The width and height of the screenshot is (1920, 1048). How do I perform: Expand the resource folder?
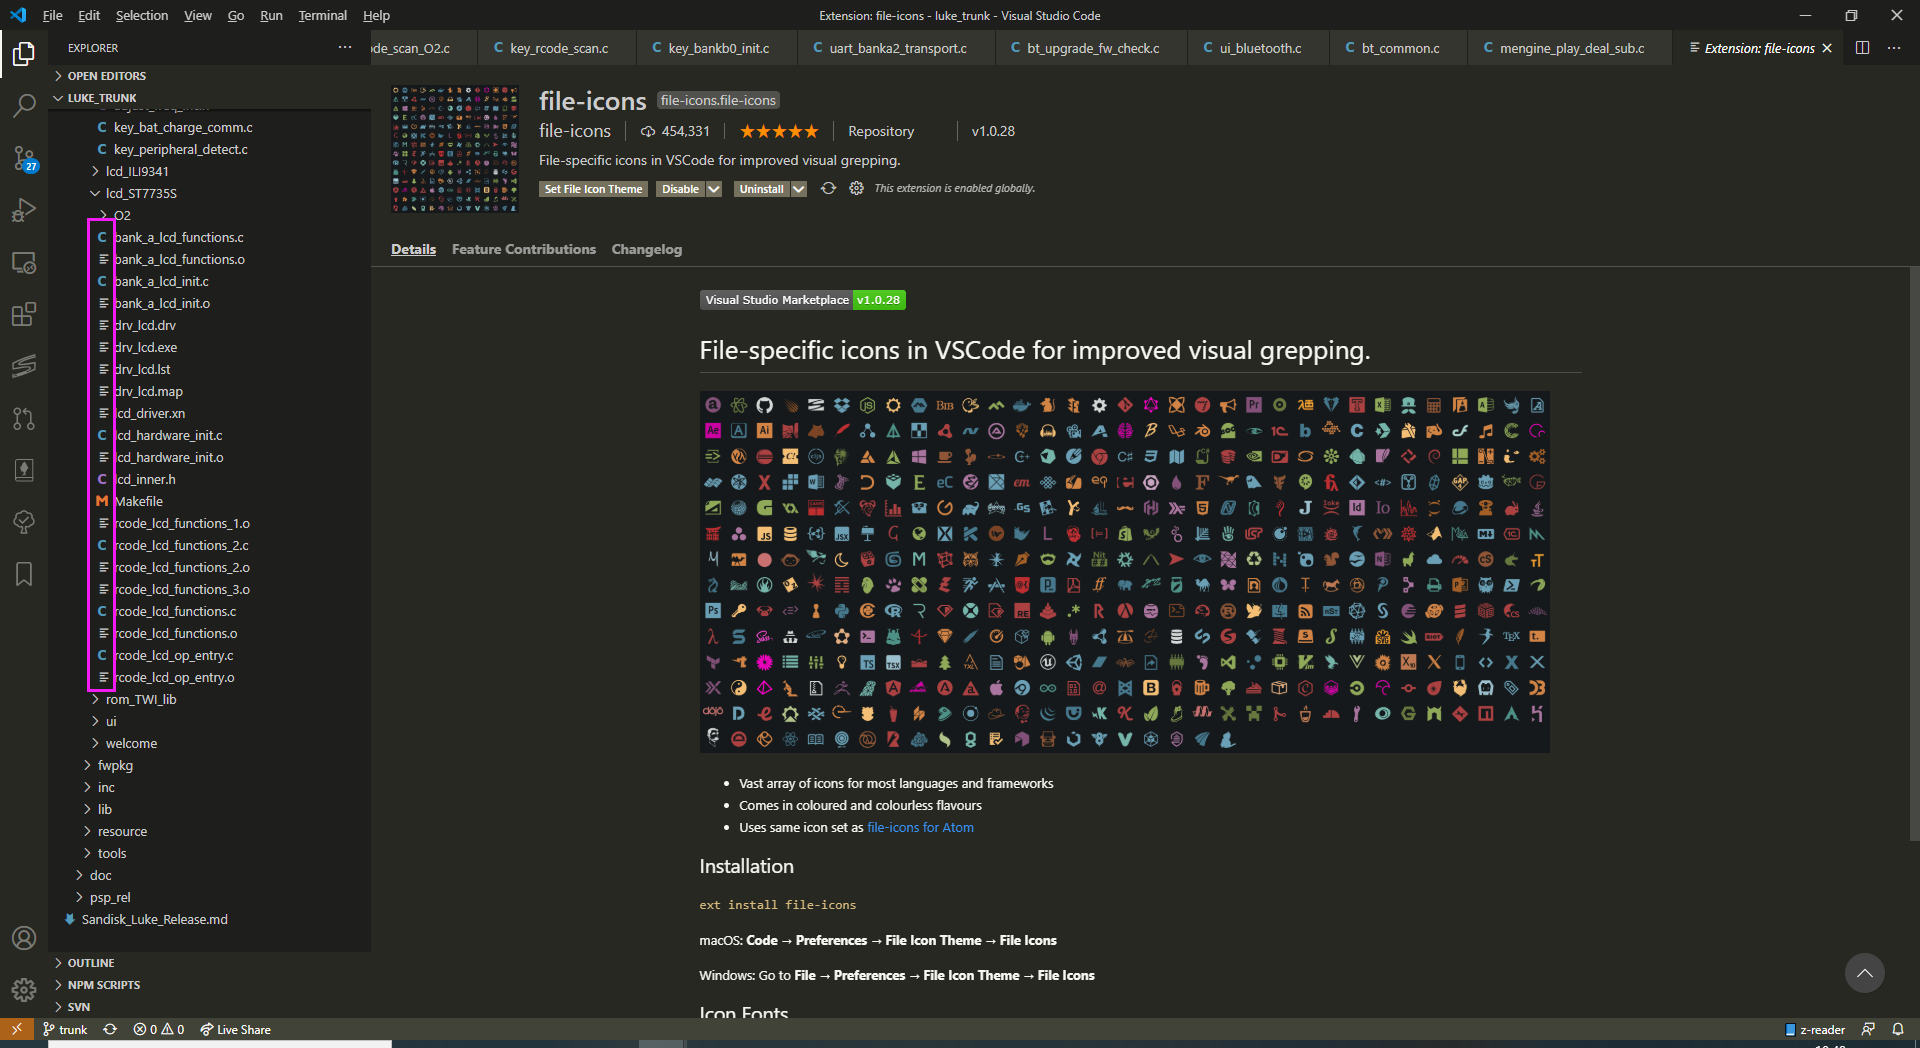click(x=122, y=831)
